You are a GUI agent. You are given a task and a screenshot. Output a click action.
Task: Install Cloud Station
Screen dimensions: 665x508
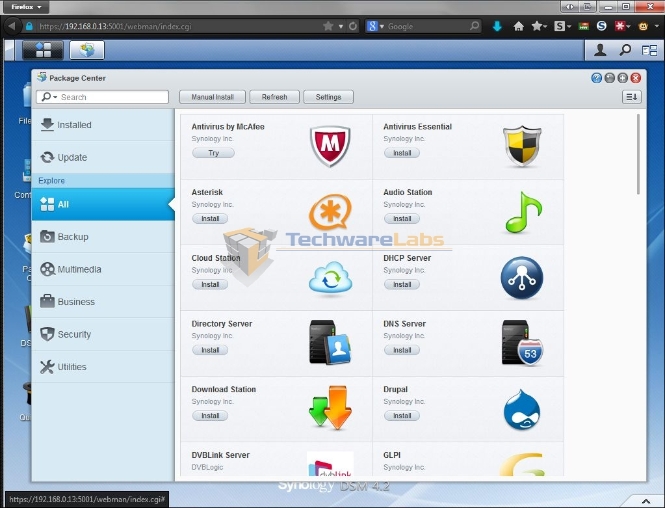210,284
